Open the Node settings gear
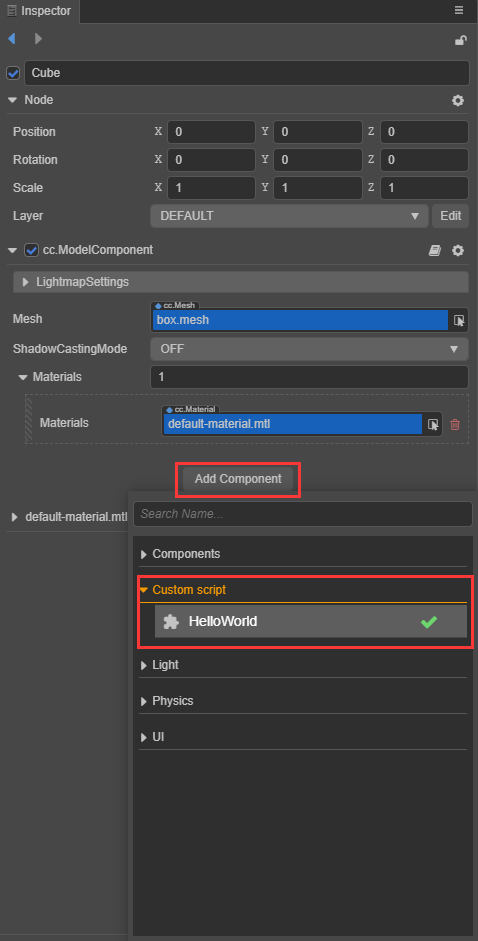The image size is (478, 941). (x=458, y=100)
